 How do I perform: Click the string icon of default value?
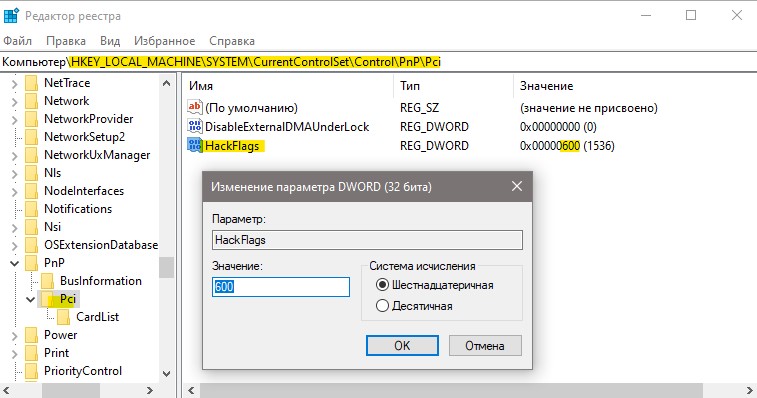tap(195, 107)
